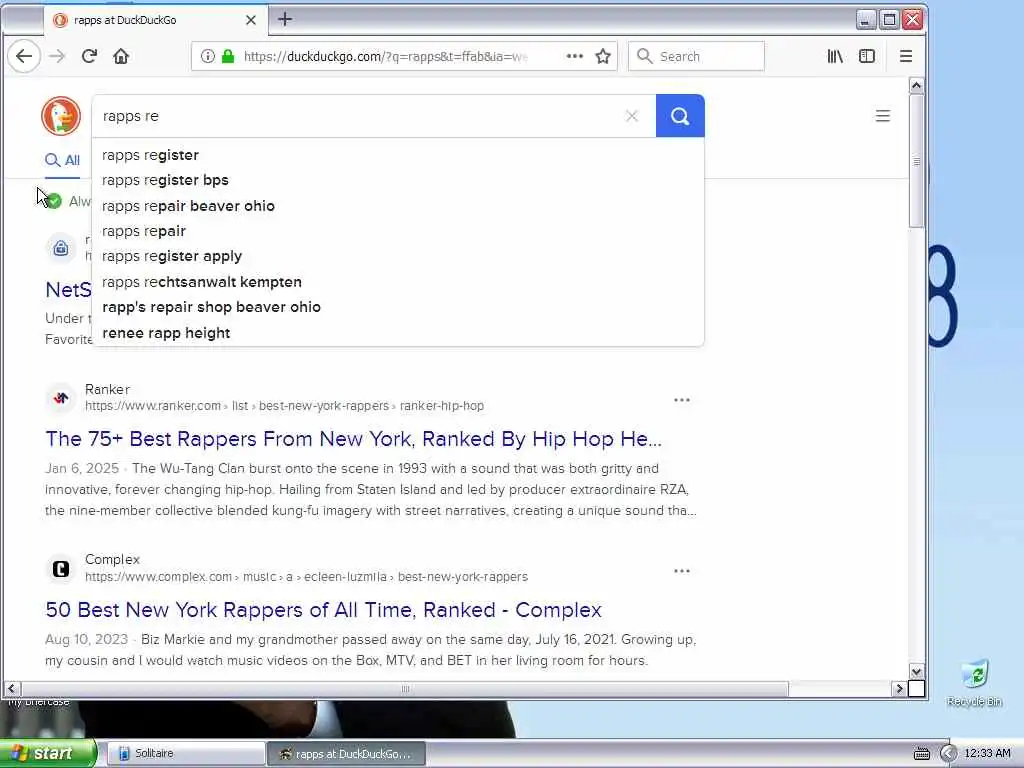The height and width of the screenshot is (768, 1024).
Task: Choose suggestion rapps repair beaver ohio
Action: (x=398, y=206)
